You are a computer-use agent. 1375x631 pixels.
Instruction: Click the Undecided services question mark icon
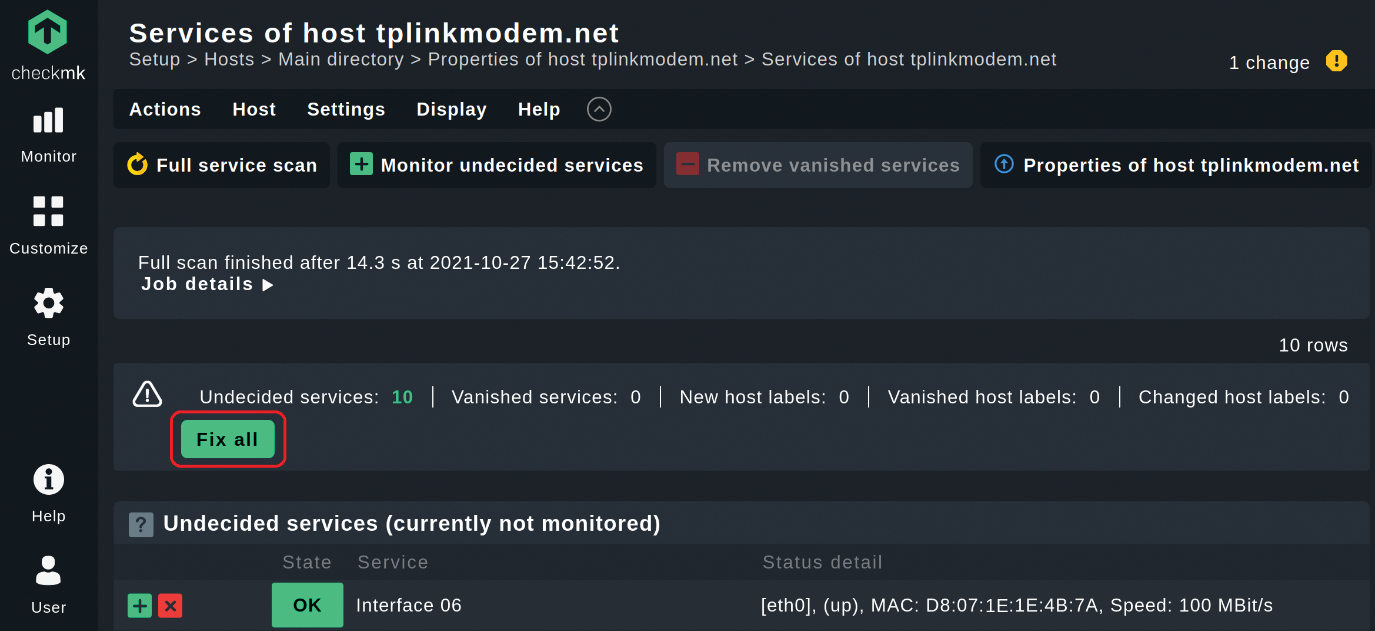pos(141,524)
